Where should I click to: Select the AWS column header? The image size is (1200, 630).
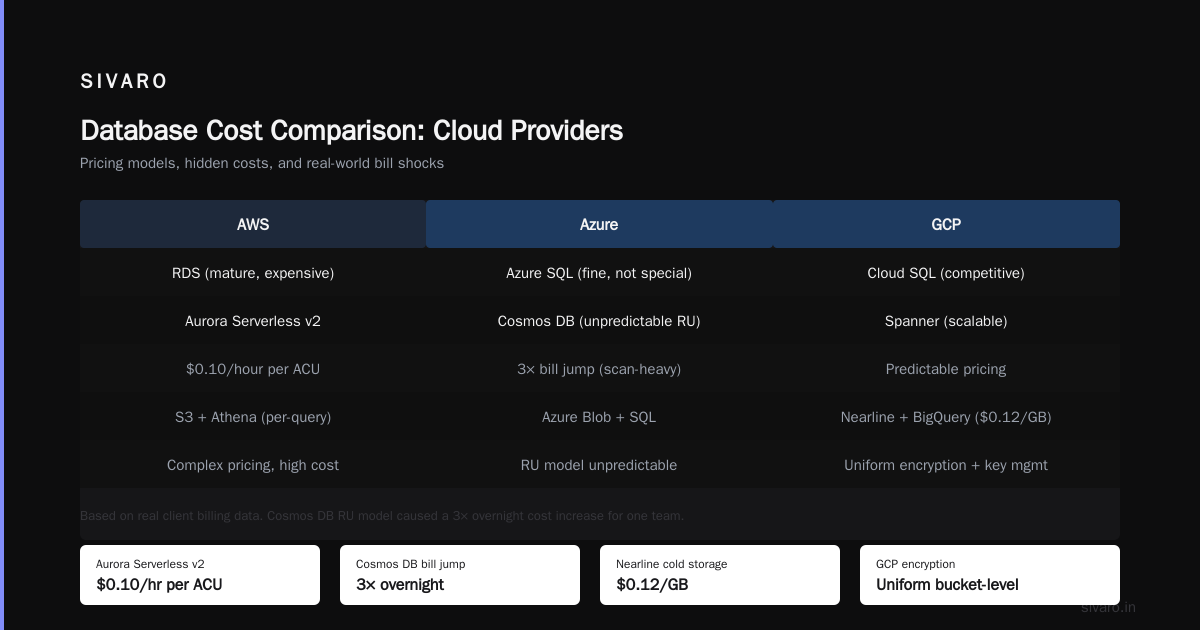click(253, 224)
